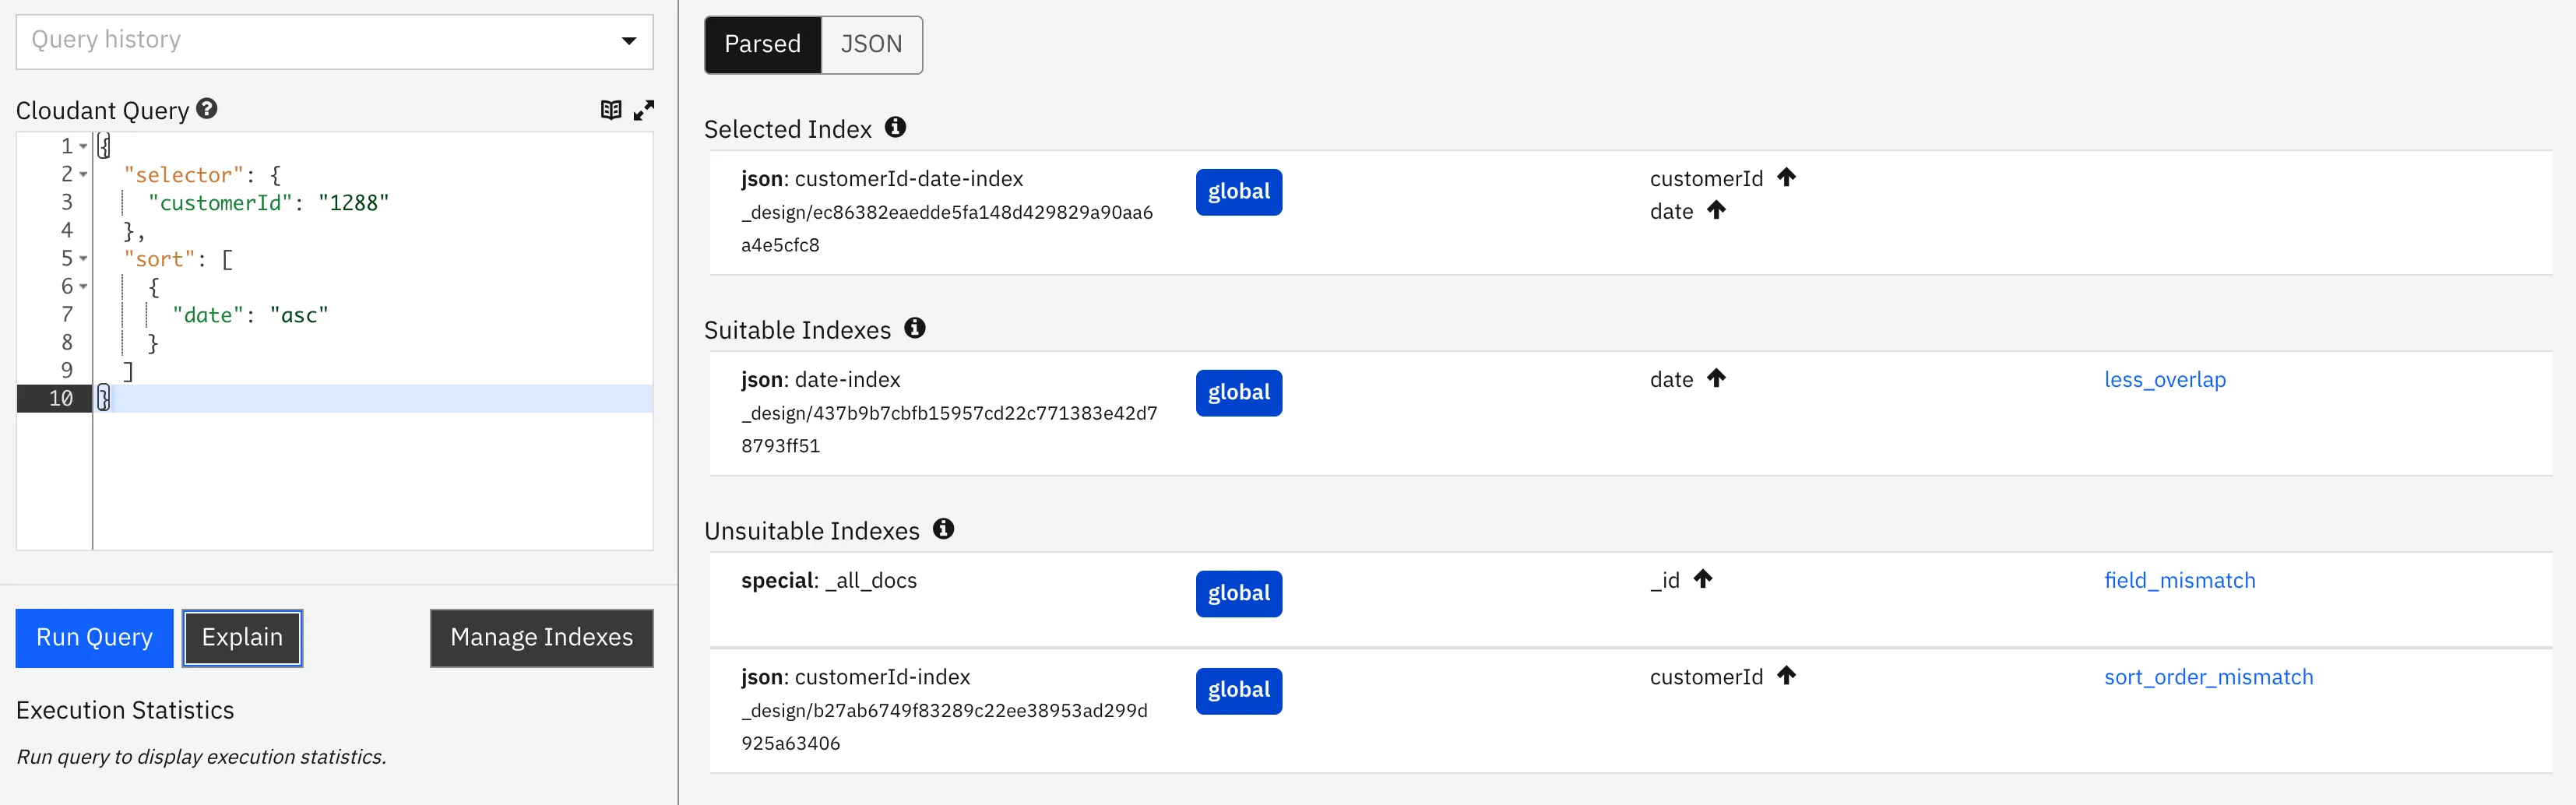The height and width of the screenshot is (805, 2576).
Task: Open the field_mismatch reason link
Action: [2179, 580]
